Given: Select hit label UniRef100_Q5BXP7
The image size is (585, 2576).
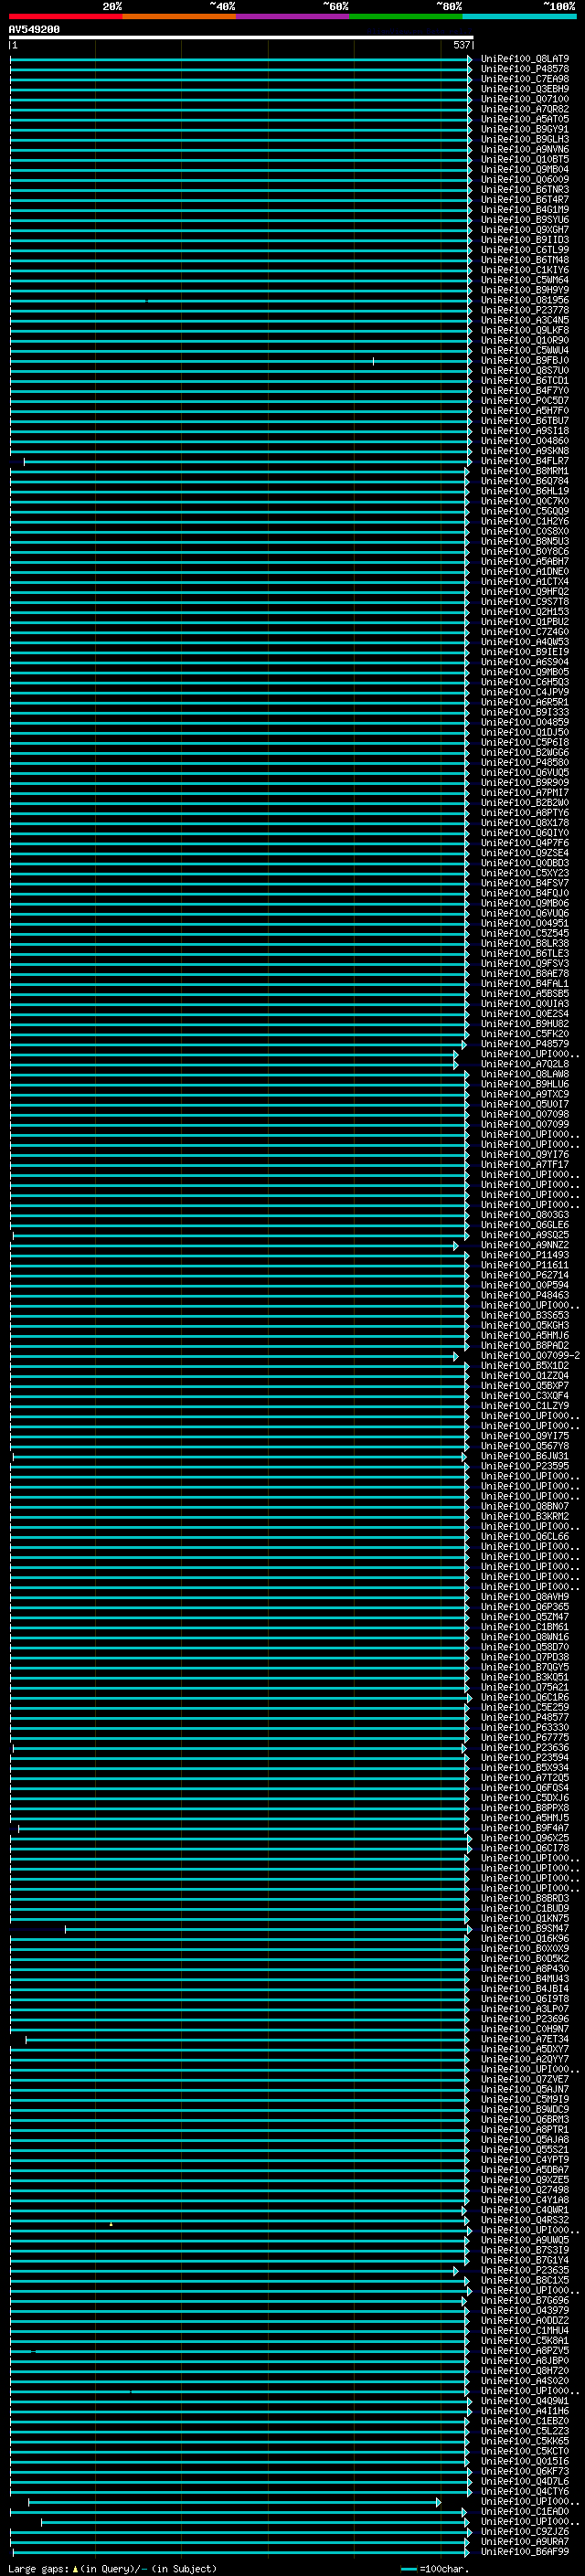Looking at the screenshot, I should pos(525,1385).
